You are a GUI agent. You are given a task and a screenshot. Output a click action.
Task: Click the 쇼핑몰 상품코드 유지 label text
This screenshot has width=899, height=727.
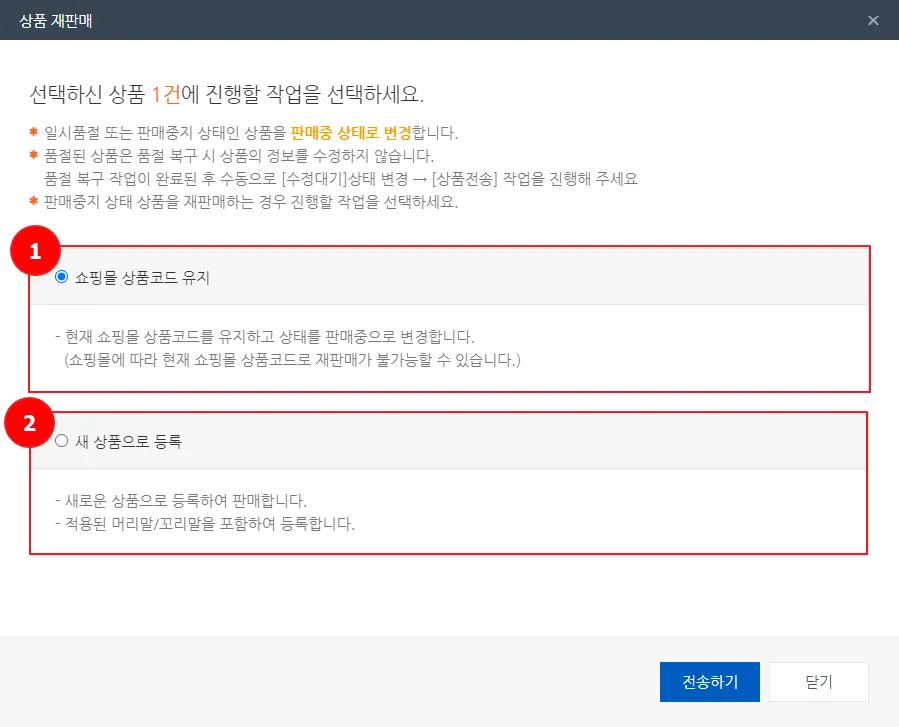tap(142, 278)
